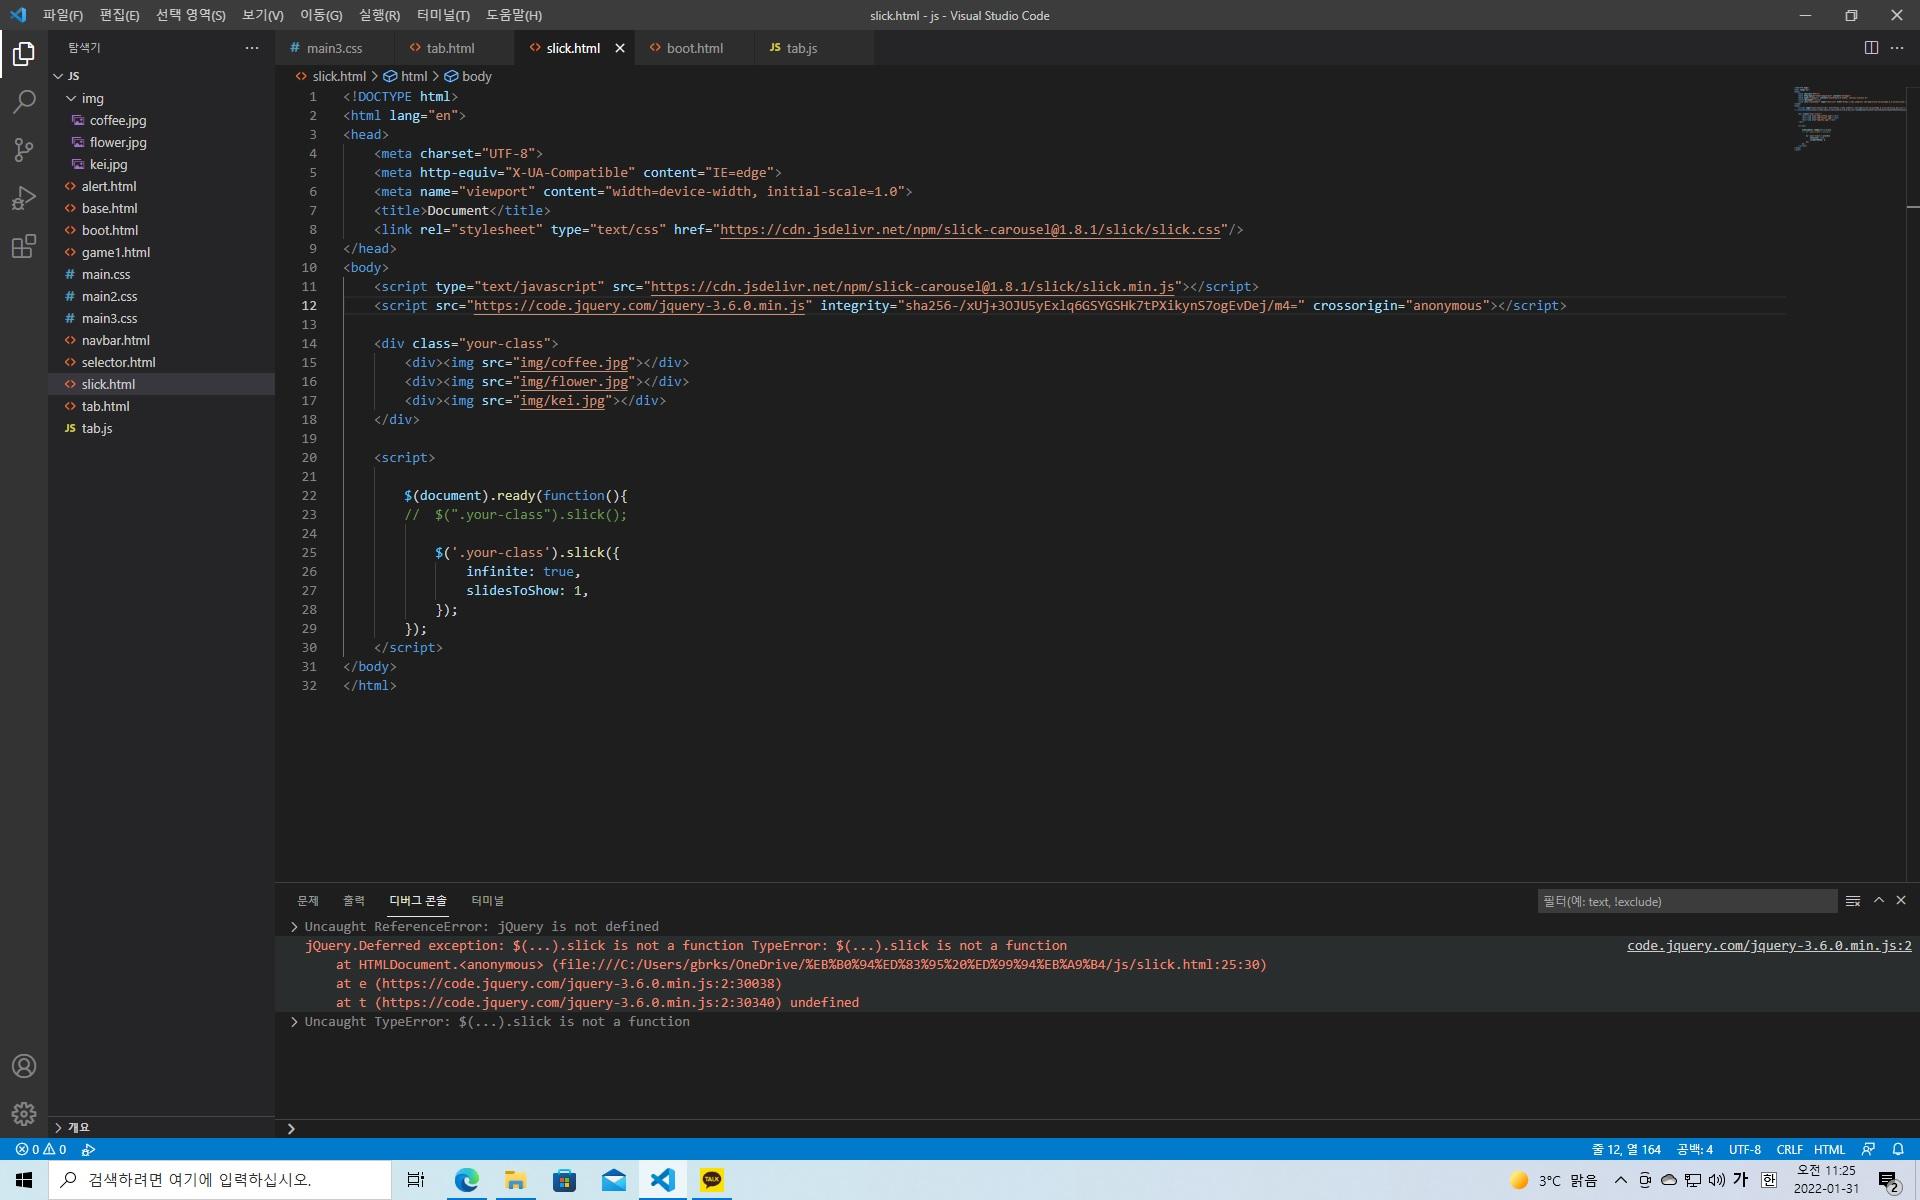Maximize the bottom panel size
Viewport: 1920px width, 1200px height.
[1879, 901]
